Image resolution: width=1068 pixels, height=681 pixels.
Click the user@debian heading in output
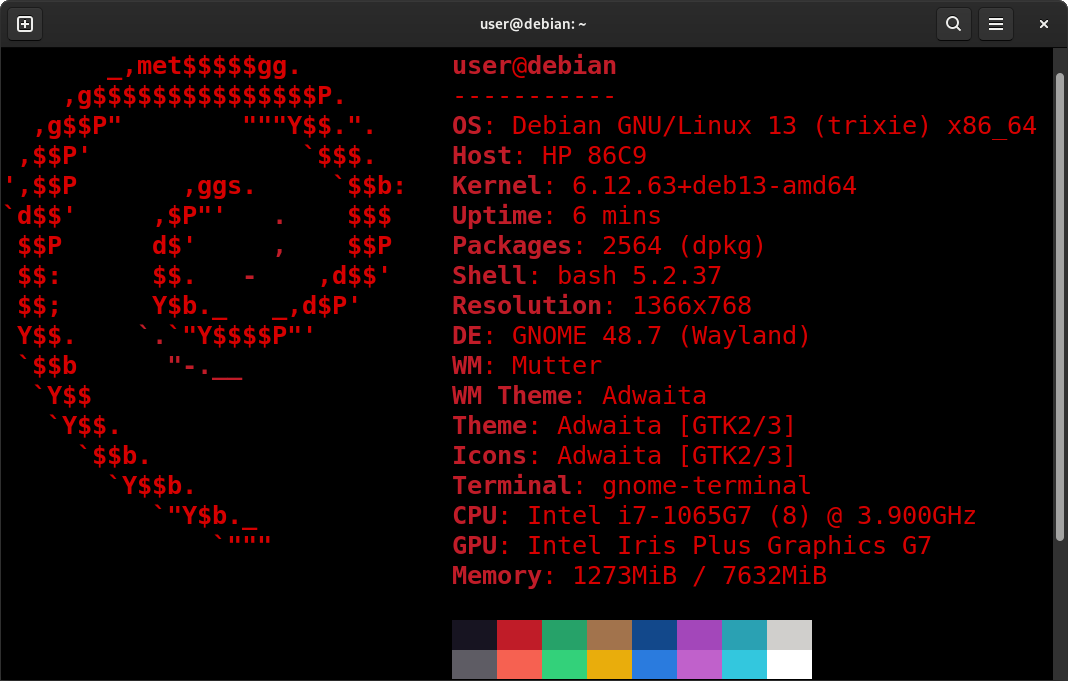[x=534, y=67]
